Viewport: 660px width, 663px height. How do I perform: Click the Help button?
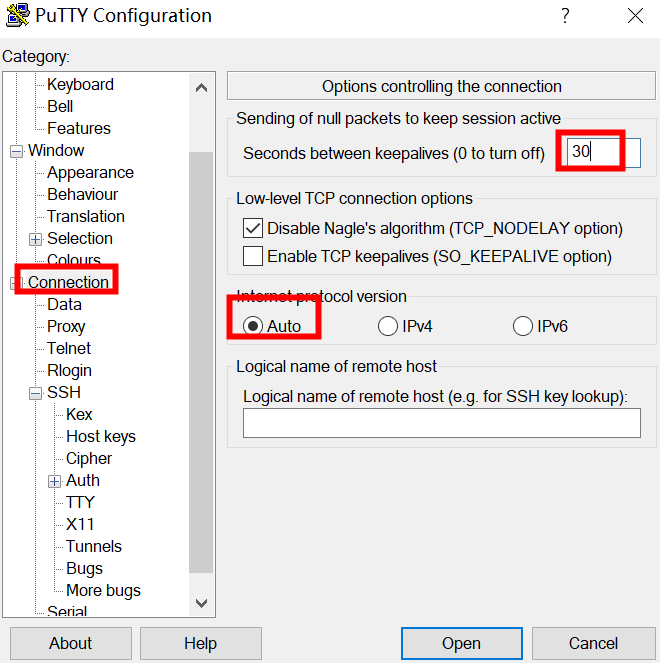coord(200,643)
